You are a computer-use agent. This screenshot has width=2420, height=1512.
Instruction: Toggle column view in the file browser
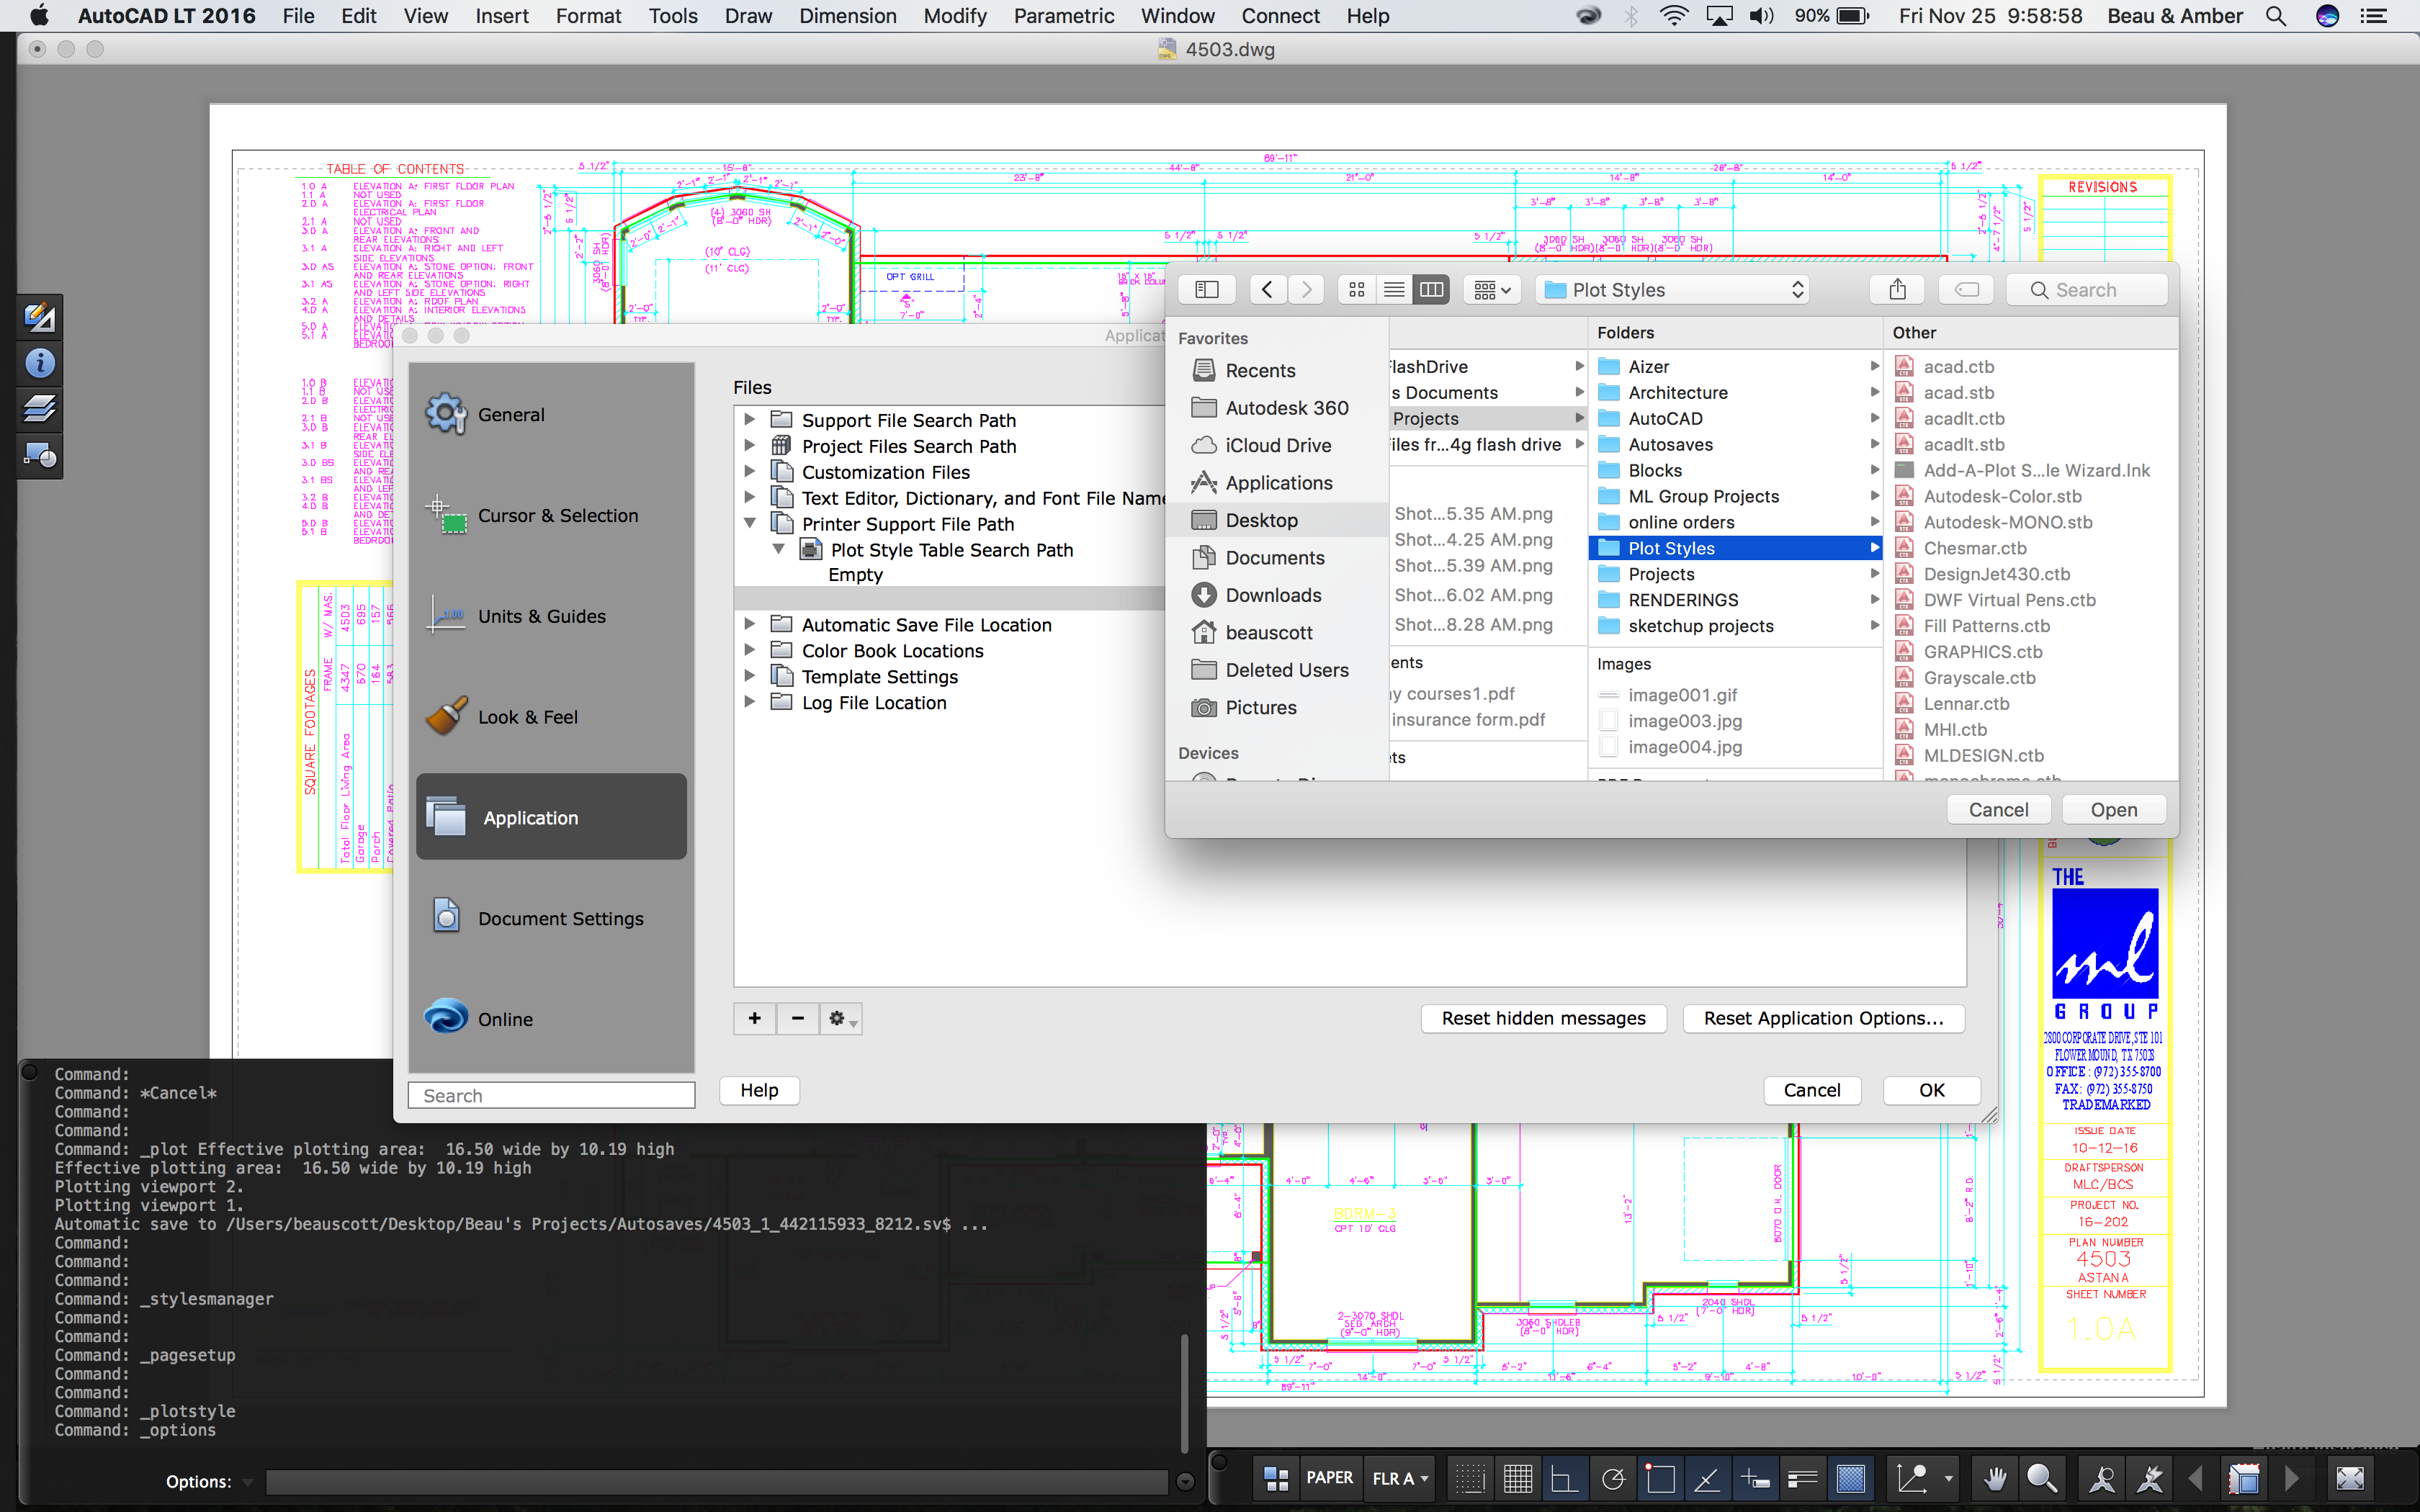tap(1430, 289)
